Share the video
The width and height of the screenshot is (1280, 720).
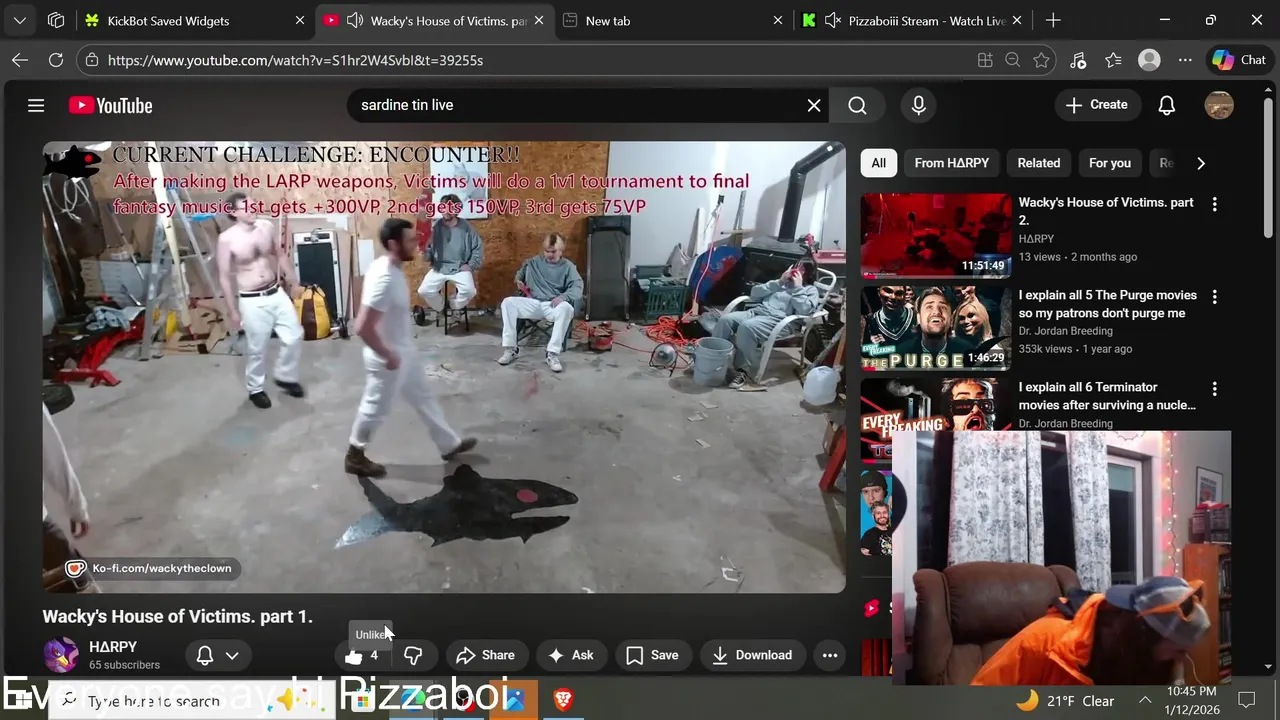click(x=485, y=656)
